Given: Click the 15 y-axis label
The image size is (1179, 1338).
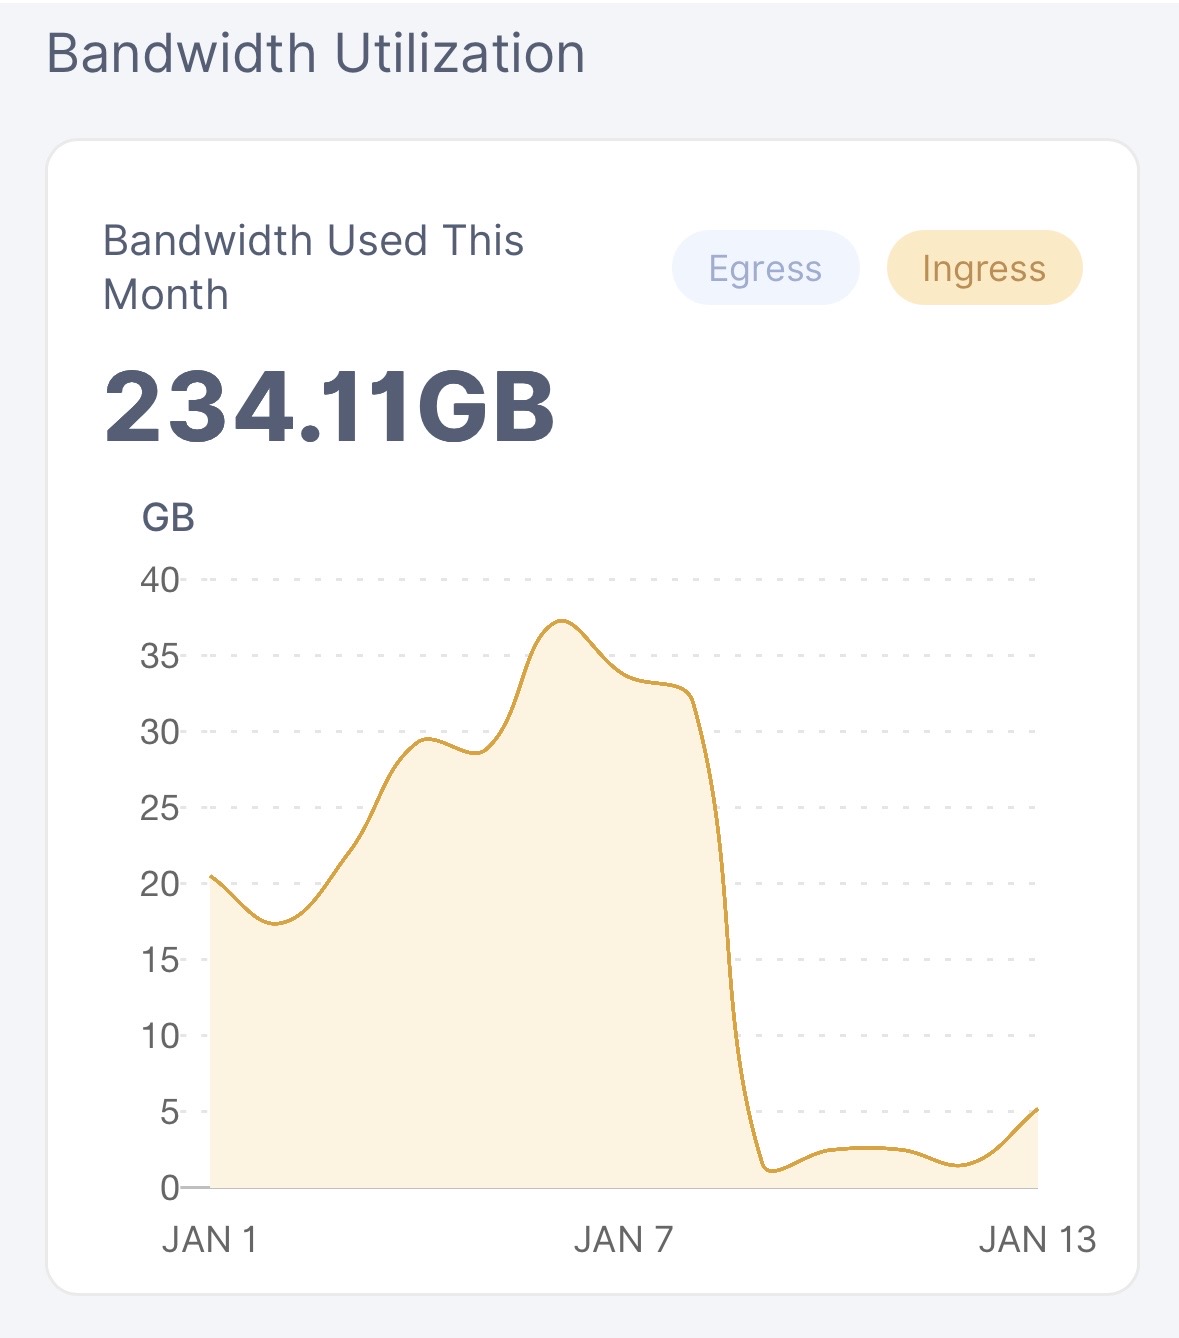Looking at the screenshot, I should click(160, 960).
